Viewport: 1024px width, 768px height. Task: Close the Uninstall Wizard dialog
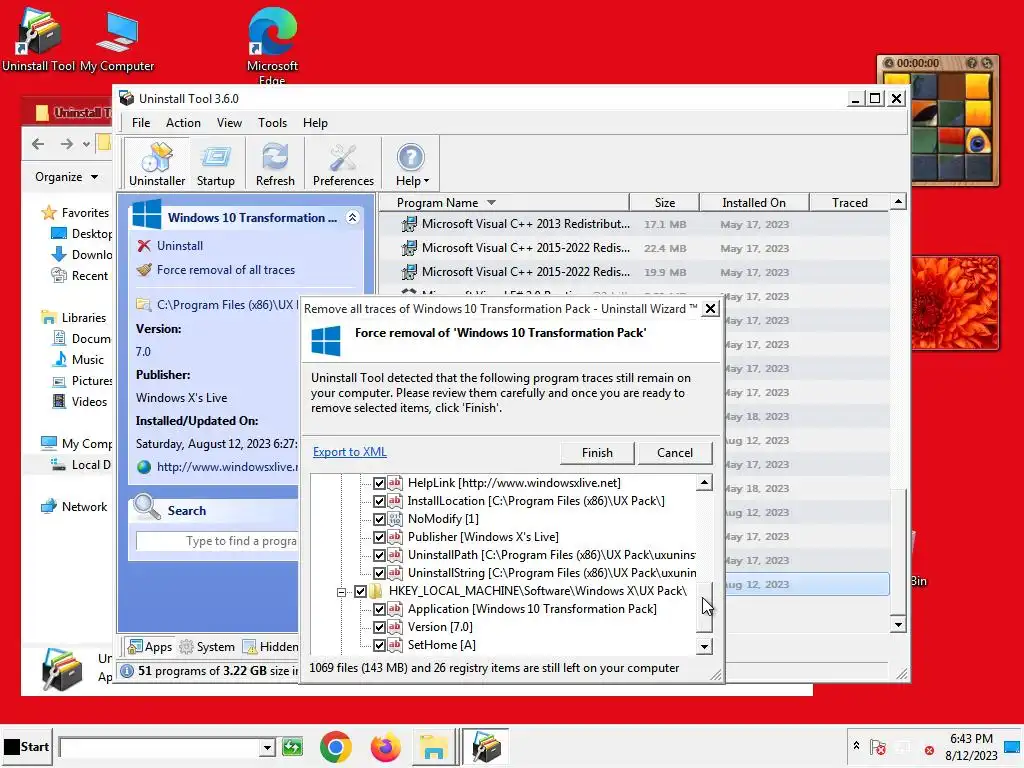click(711, 308)
